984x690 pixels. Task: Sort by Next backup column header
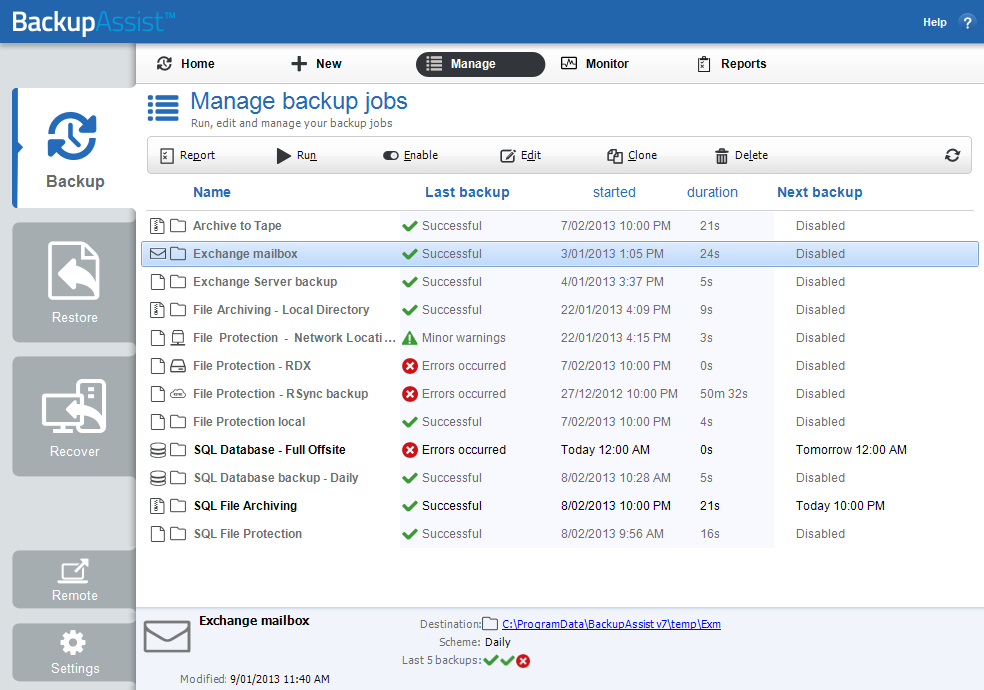coord(820,193)
